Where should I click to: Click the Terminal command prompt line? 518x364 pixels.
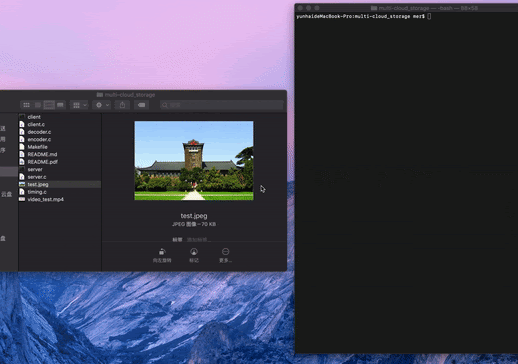363,16
